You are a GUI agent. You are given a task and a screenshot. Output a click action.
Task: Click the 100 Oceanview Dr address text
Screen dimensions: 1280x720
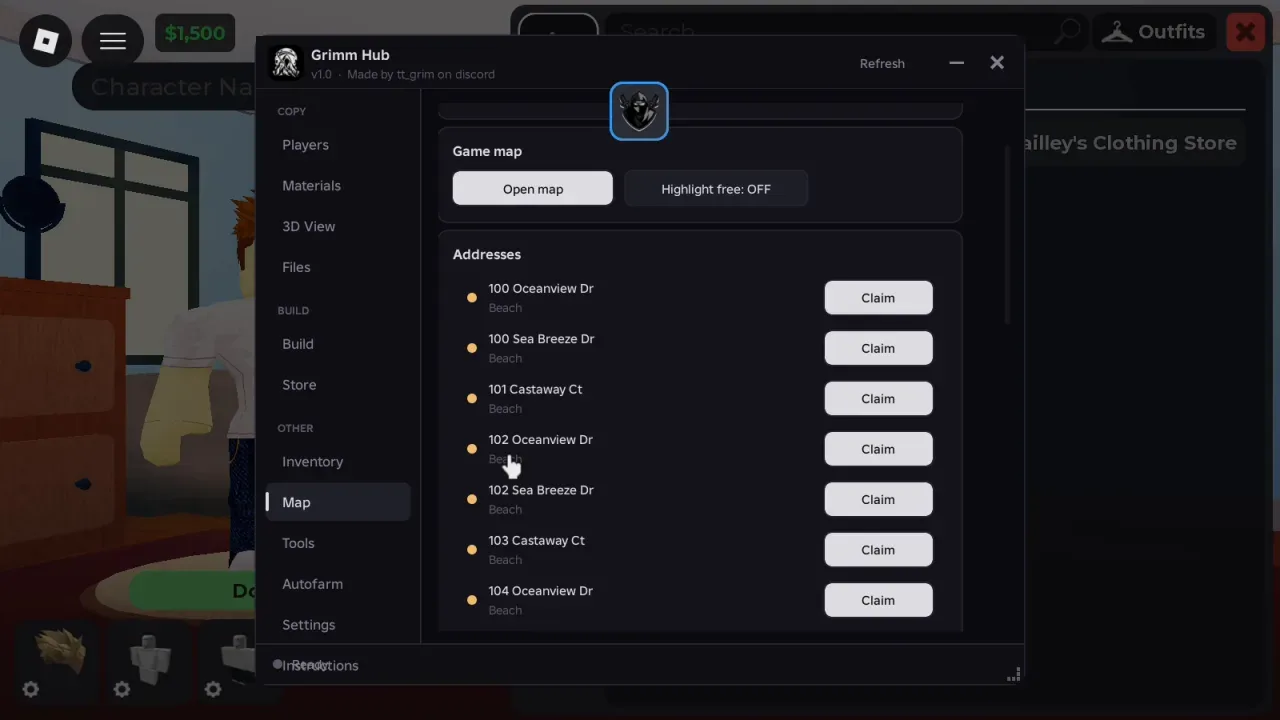coord(541,289)
